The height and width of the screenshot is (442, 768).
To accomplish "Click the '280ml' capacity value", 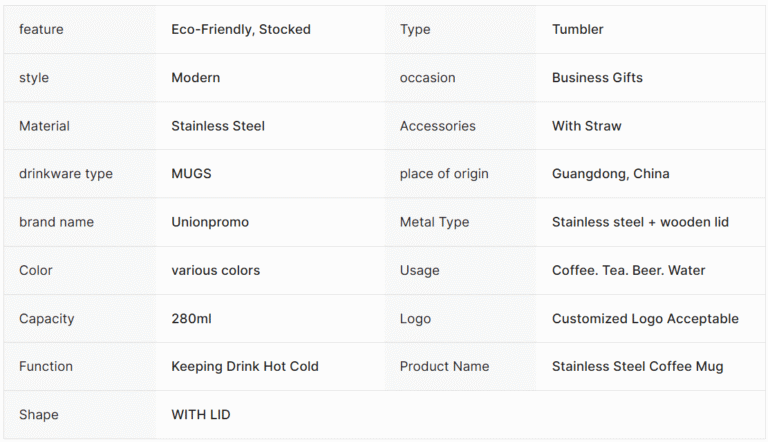I will (x=192, y=319).
